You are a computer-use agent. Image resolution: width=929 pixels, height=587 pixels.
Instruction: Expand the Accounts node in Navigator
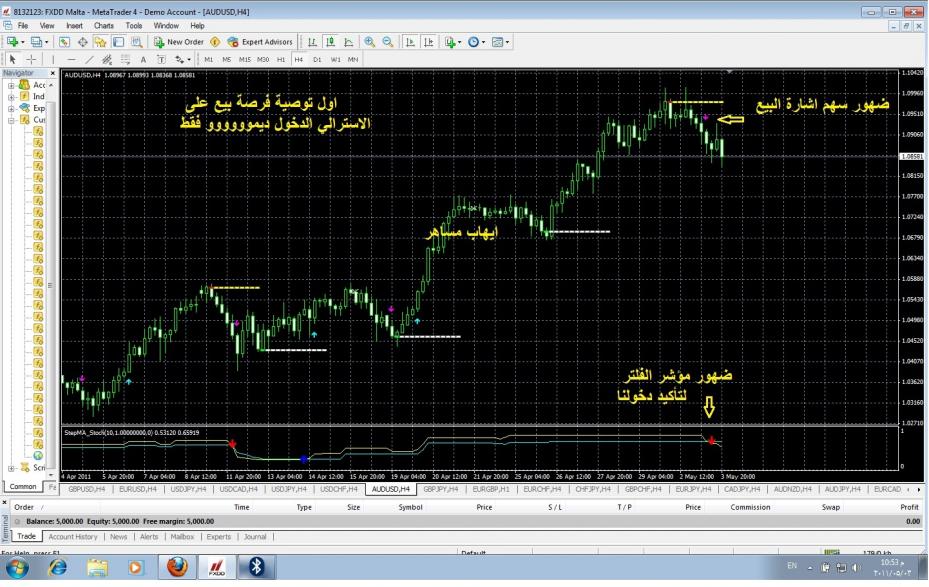coord(12,85)
